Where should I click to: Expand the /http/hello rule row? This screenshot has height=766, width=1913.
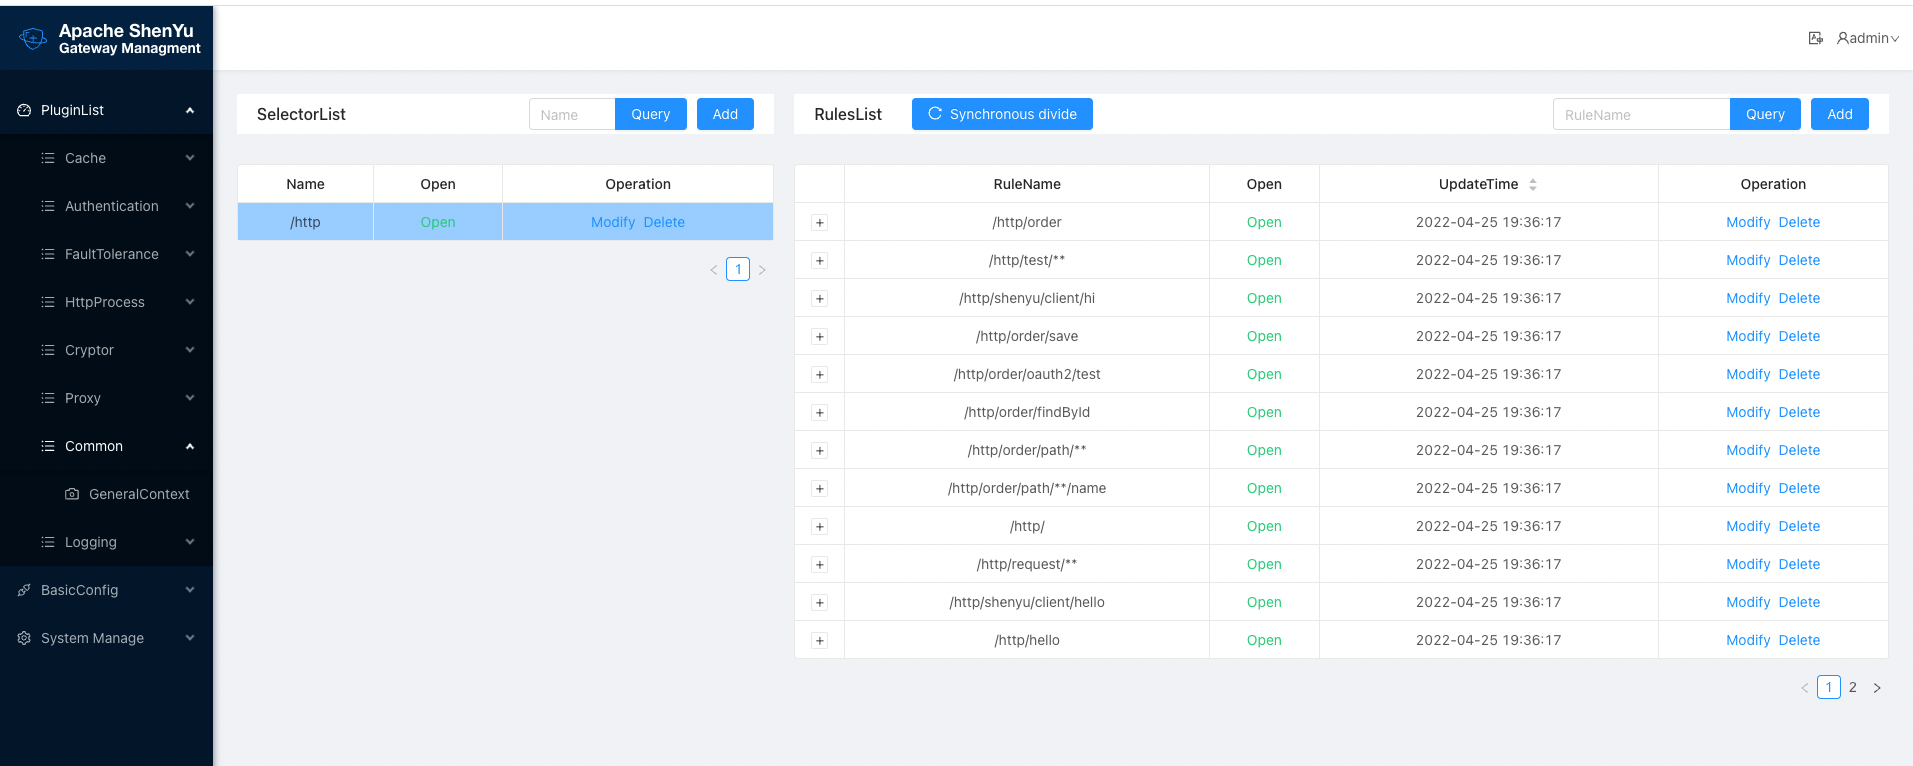pos(819,641)
